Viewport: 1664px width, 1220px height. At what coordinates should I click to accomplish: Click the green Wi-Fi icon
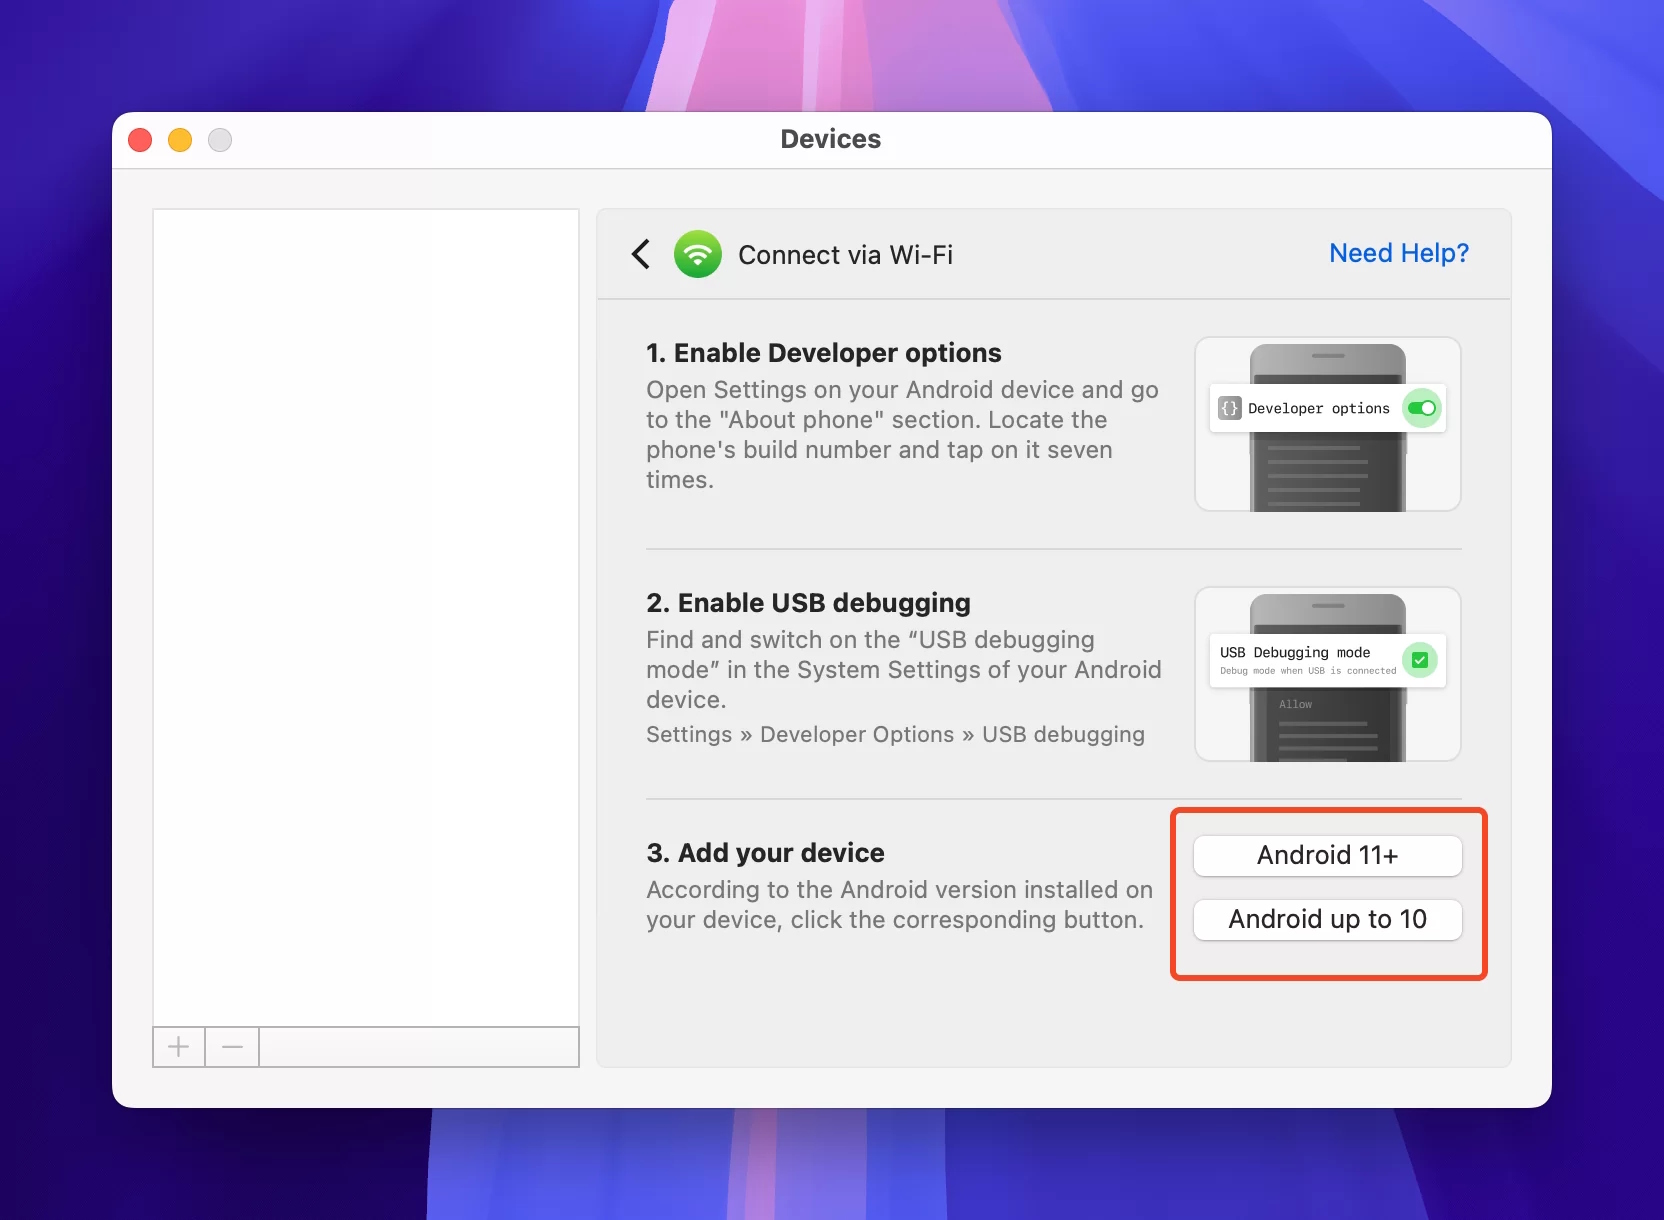click(x=697, y=254)
